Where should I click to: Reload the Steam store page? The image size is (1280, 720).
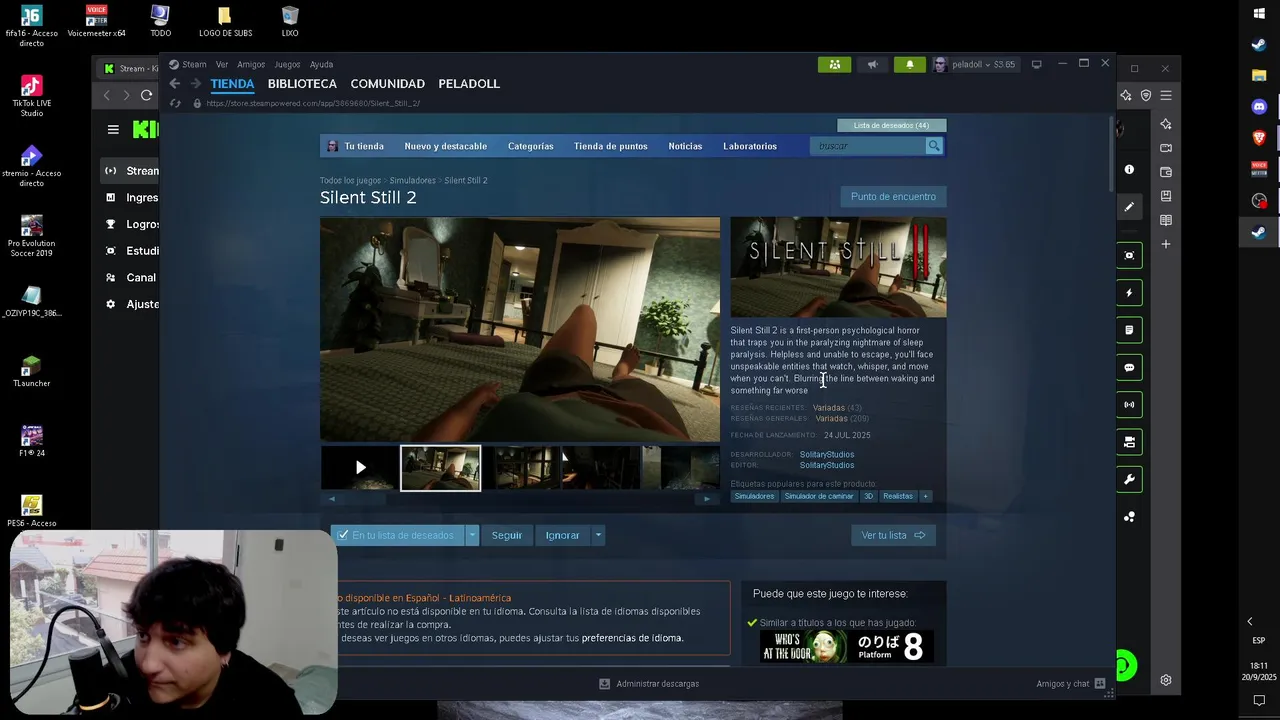[175, 103]
